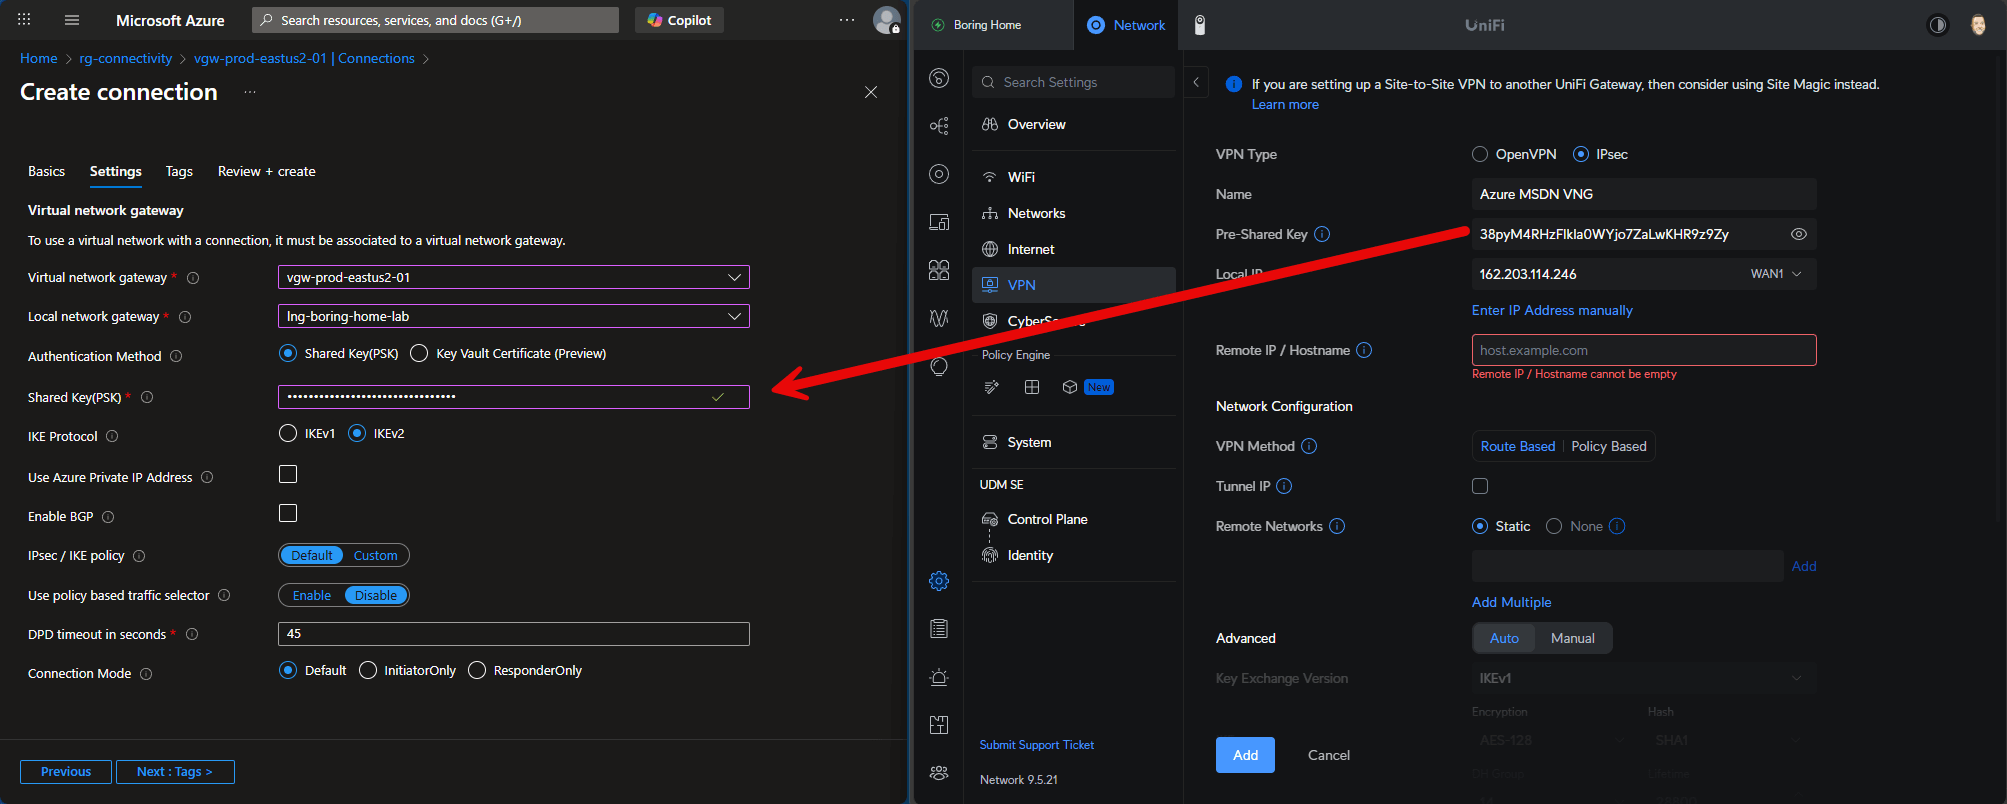Open Azure account avatar menu
The image size is (2007, 804).
coord(887,20)
